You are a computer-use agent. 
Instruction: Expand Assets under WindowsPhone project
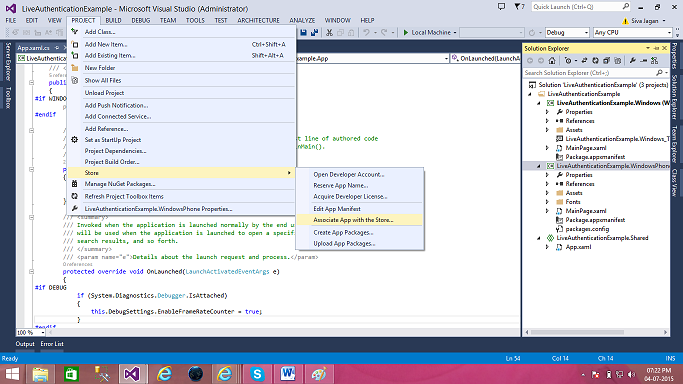pos(548,193)
